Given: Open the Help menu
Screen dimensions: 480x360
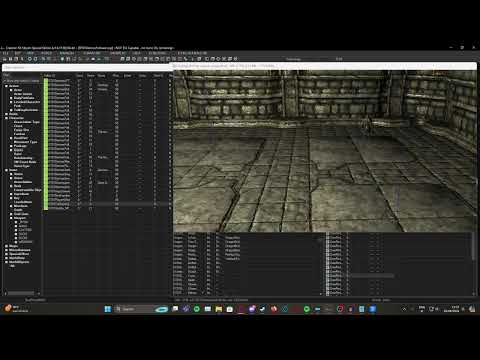Looking at the screenshot, I should [136, 53].
